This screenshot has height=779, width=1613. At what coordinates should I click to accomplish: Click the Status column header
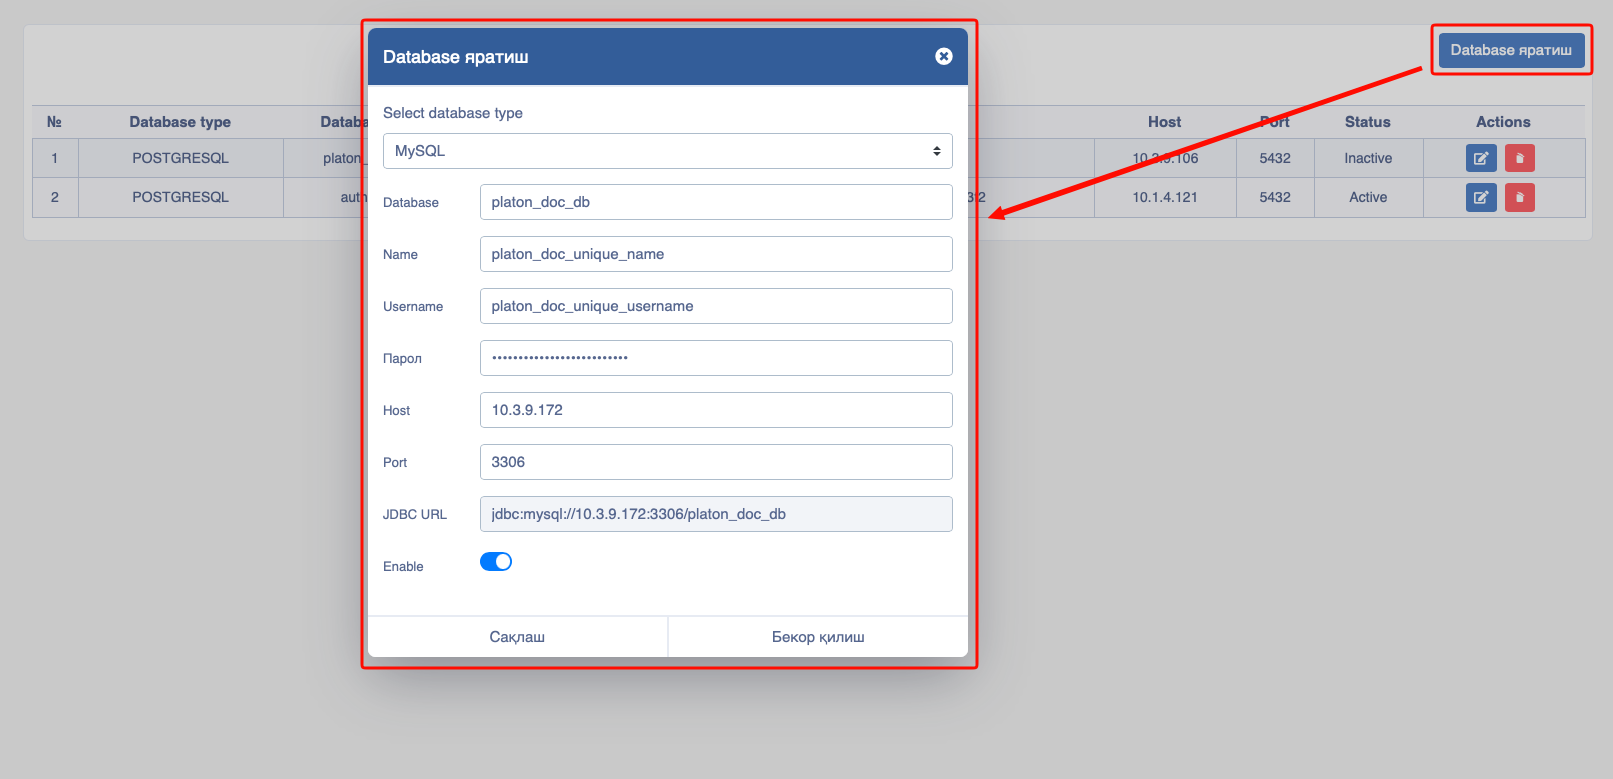1368,122
